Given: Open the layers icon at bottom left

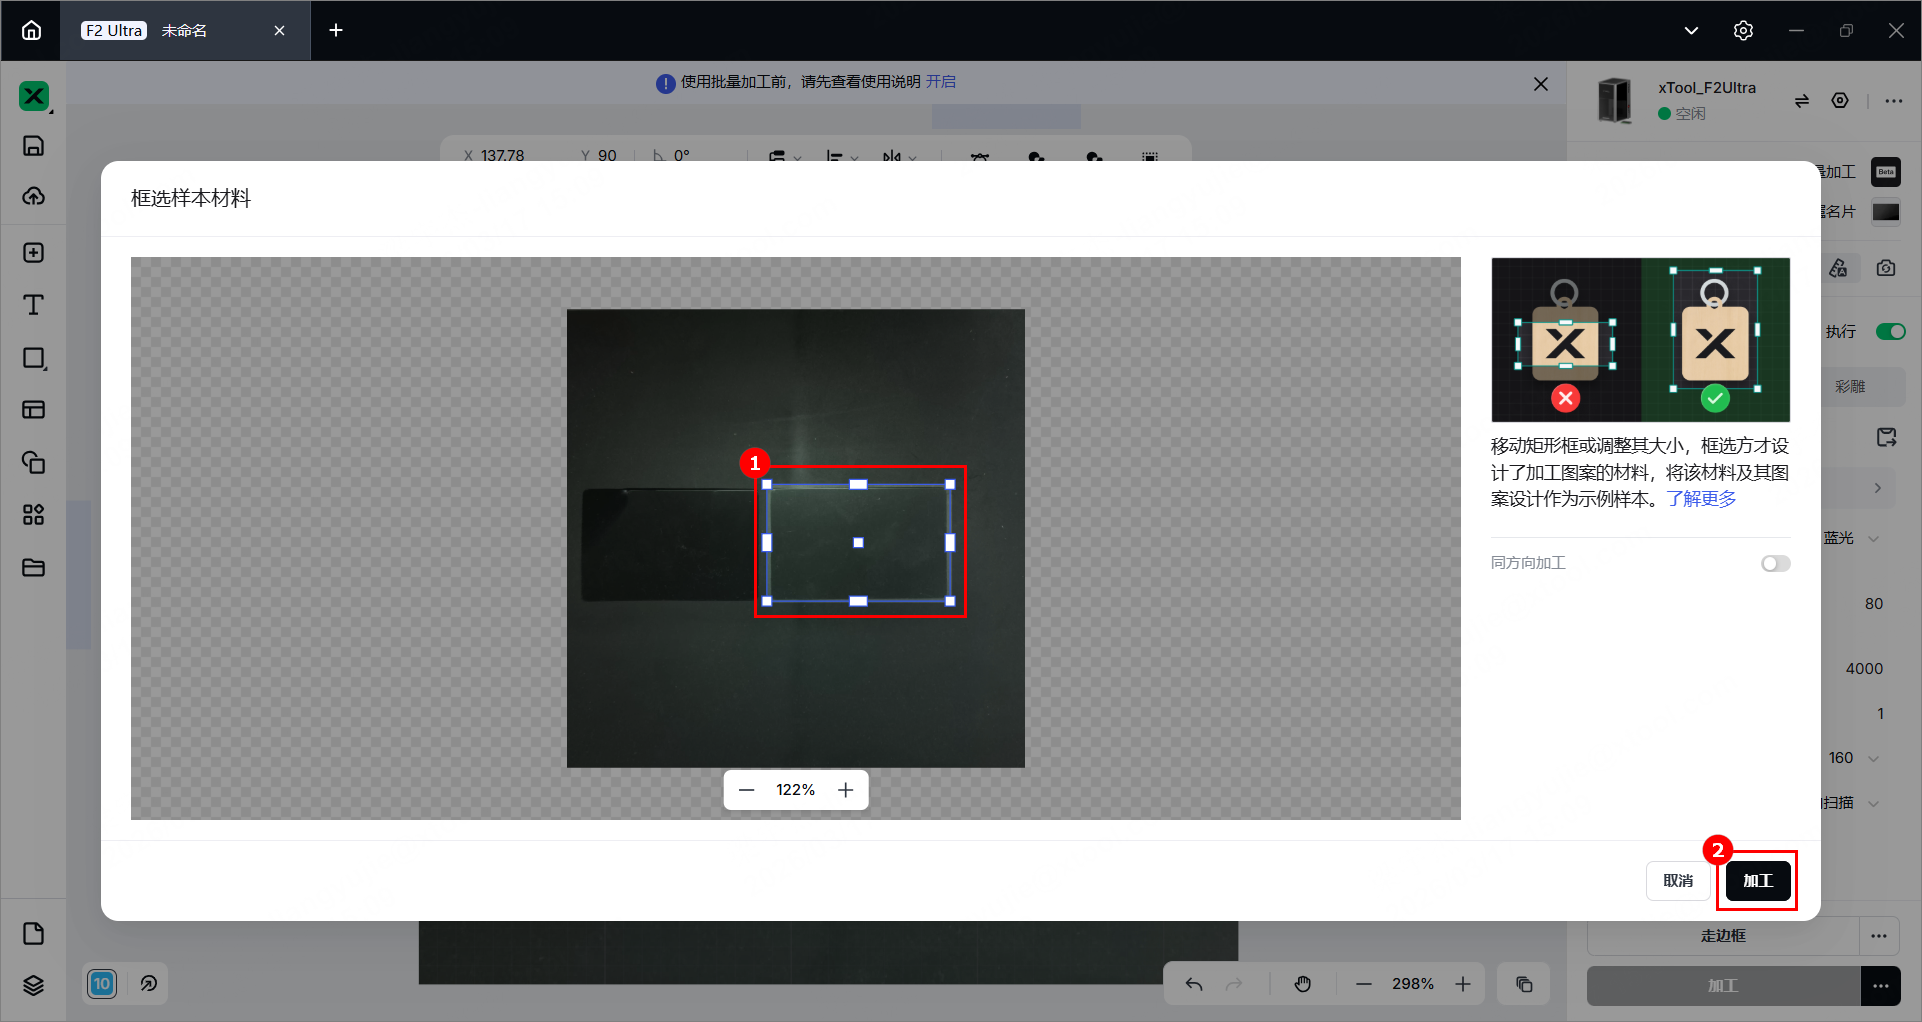Looking at the screenshot, I should click(33, 985).
